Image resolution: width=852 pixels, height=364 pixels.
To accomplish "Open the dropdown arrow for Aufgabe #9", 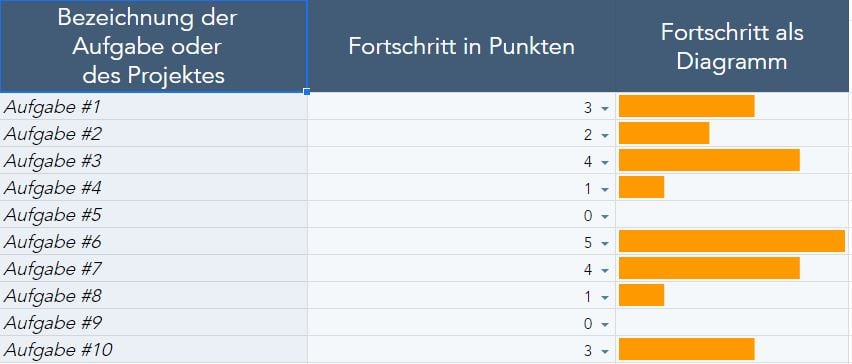I will [x=605, y=325].
